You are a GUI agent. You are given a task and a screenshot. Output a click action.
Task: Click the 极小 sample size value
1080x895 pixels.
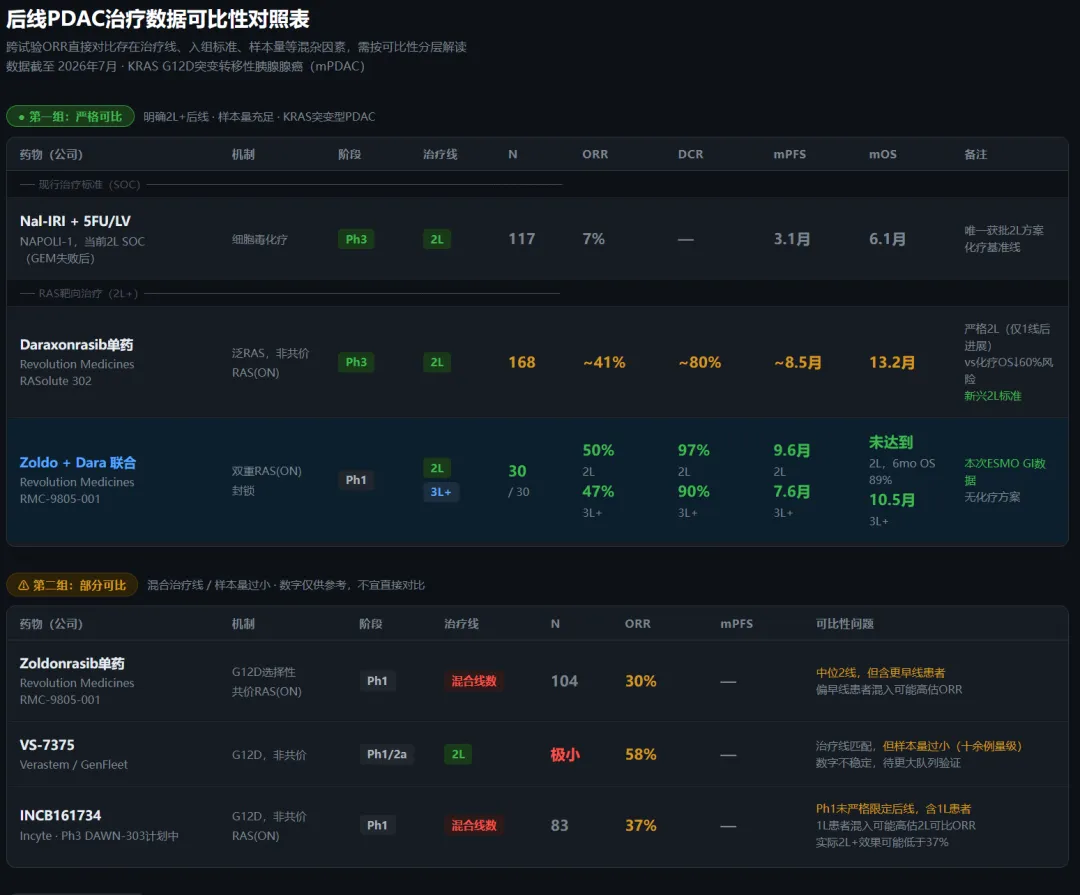click(x=565, y=755)
